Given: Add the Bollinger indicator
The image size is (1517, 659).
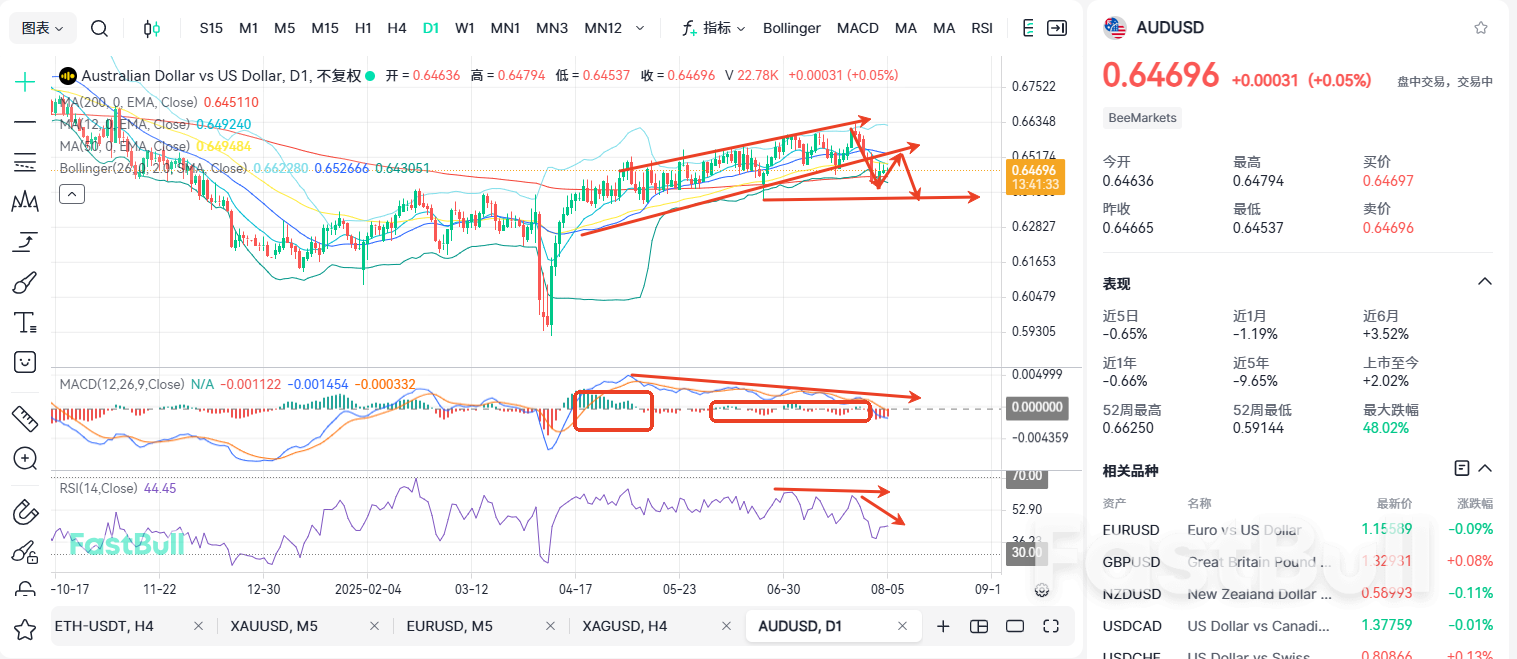Looking at the screenshot, I should click(791, 28).
